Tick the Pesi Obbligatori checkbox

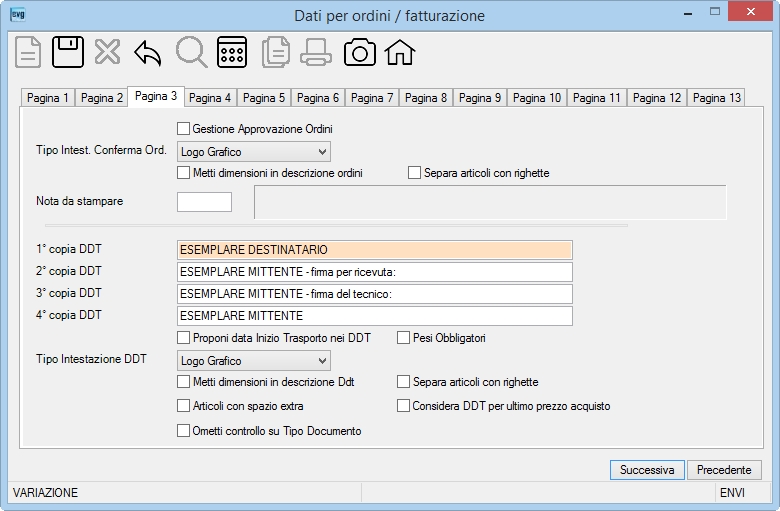click(x=403, y=338)
